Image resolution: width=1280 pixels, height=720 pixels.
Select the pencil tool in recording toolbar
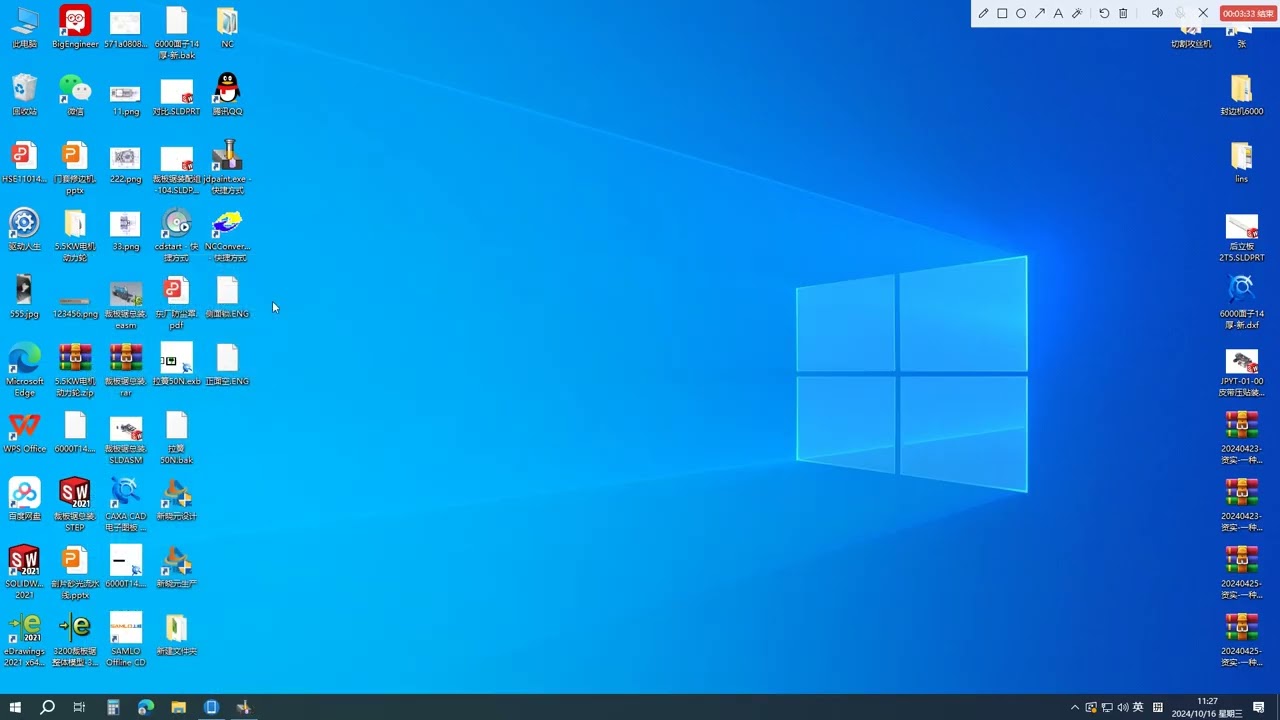[983, 14]
